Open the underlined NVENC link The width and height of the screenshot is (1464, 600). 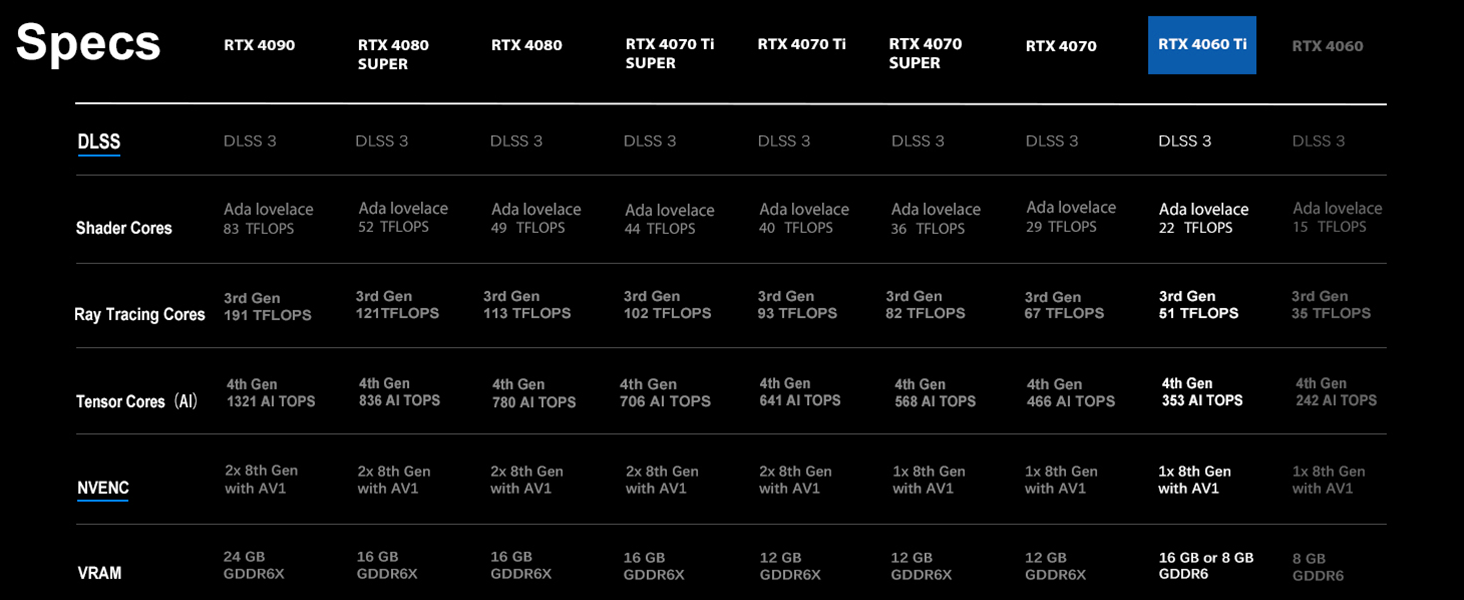click(x=103, y=488)
